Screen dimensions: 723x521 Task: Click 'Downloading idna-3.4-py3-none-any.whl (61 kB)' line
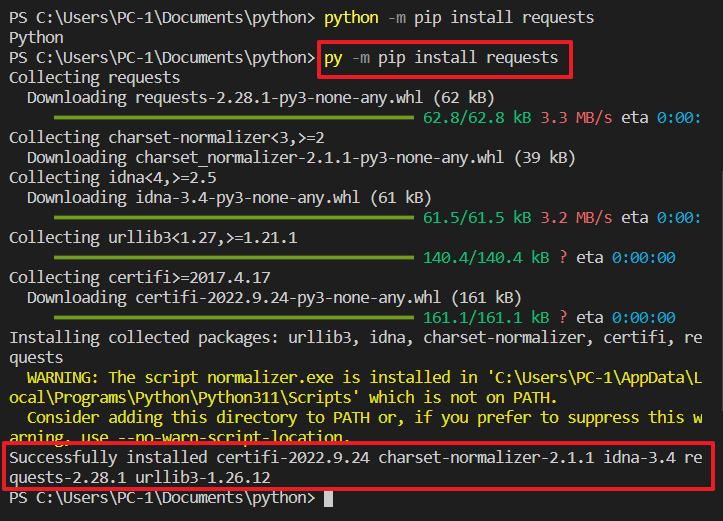pyautogui.click(x=229, y=198)
